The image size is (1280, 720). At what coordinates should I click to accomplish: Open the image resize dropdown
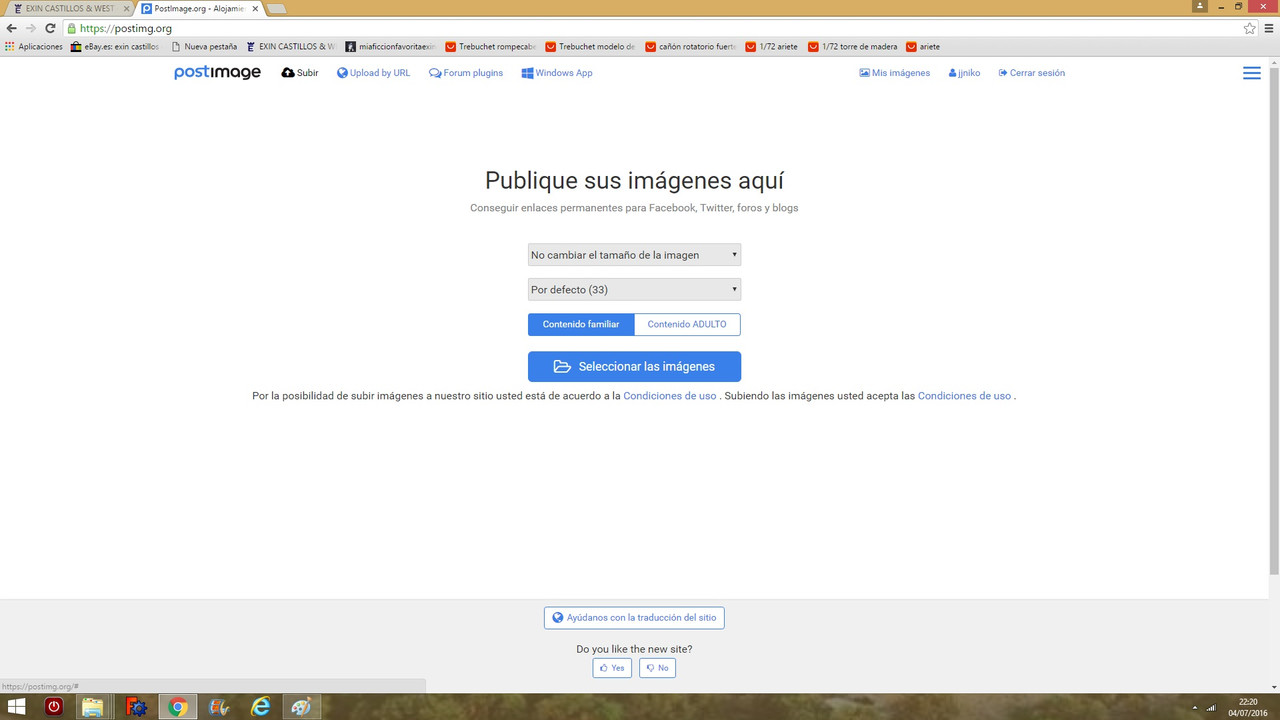(634, 254)
